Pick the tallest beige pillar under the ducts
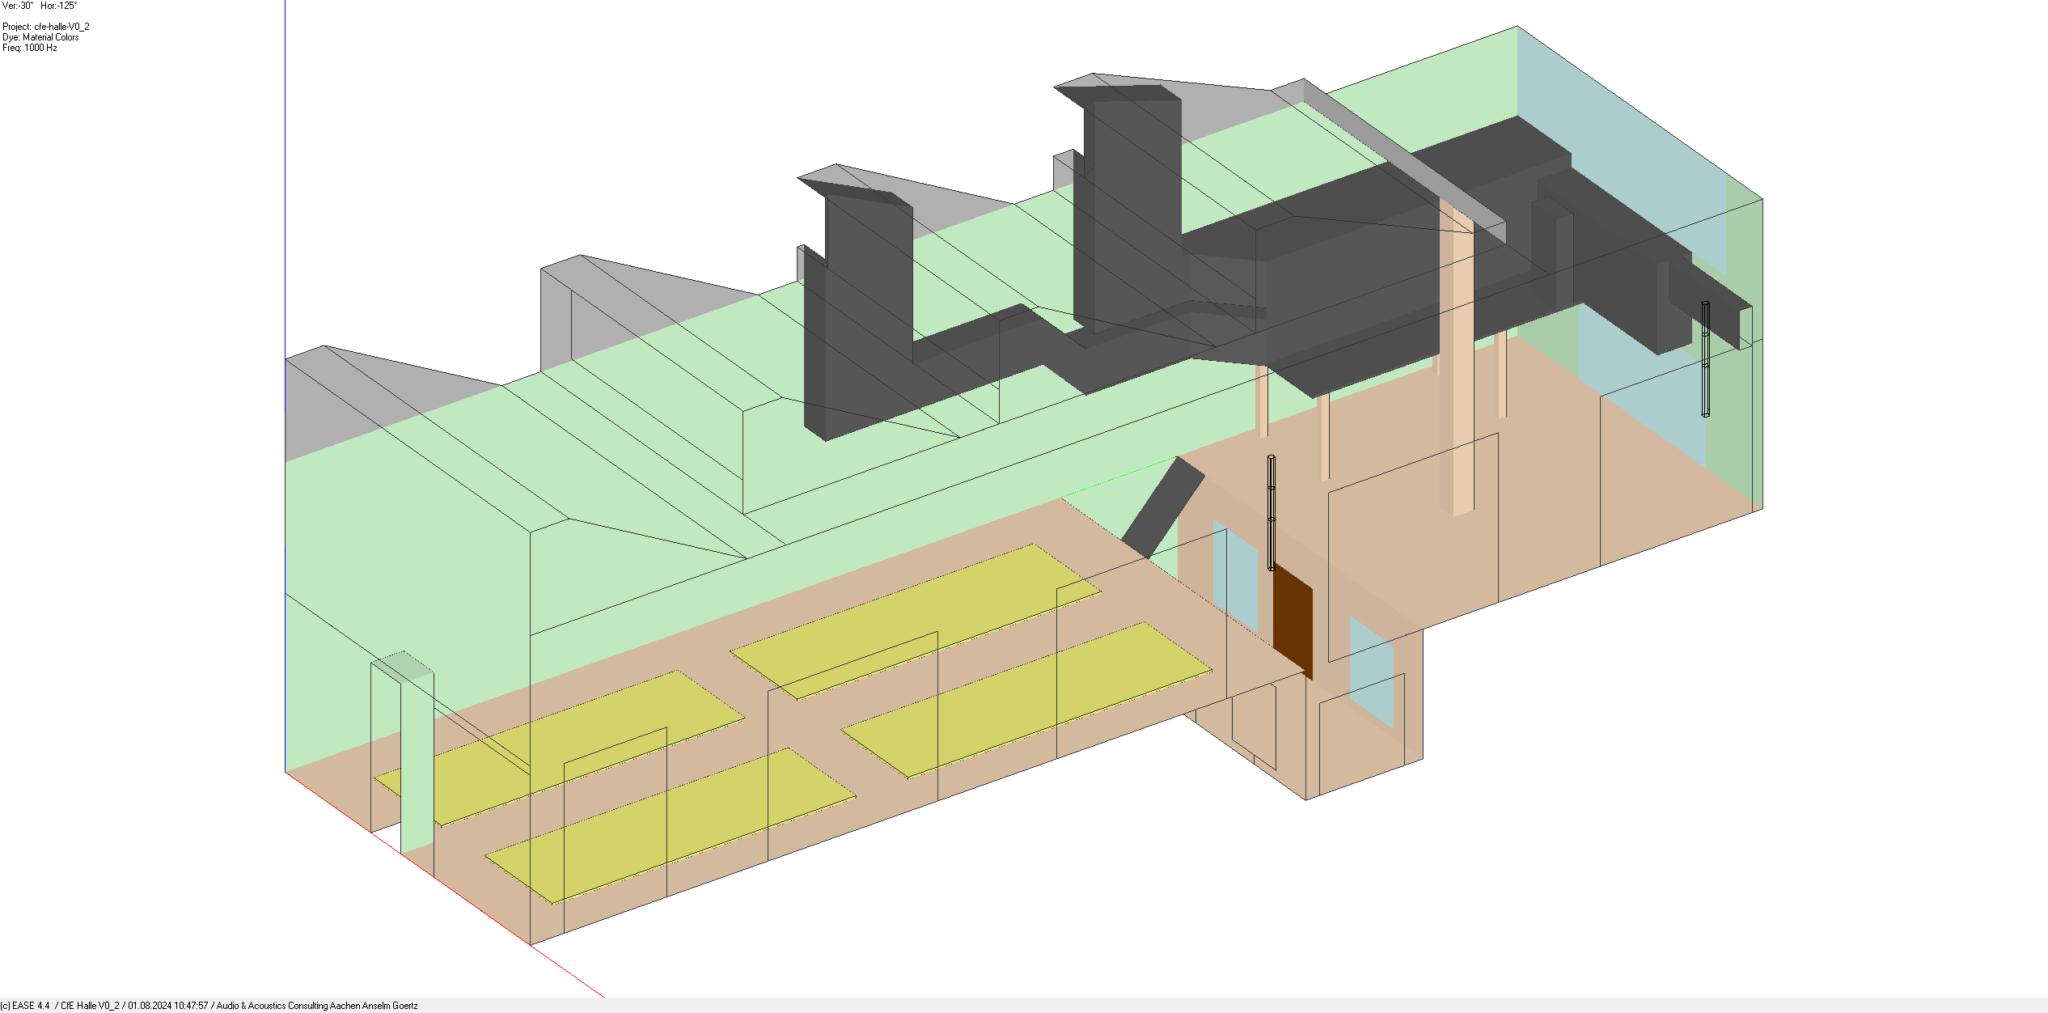2048x1013 pixels. [1461, 360]
